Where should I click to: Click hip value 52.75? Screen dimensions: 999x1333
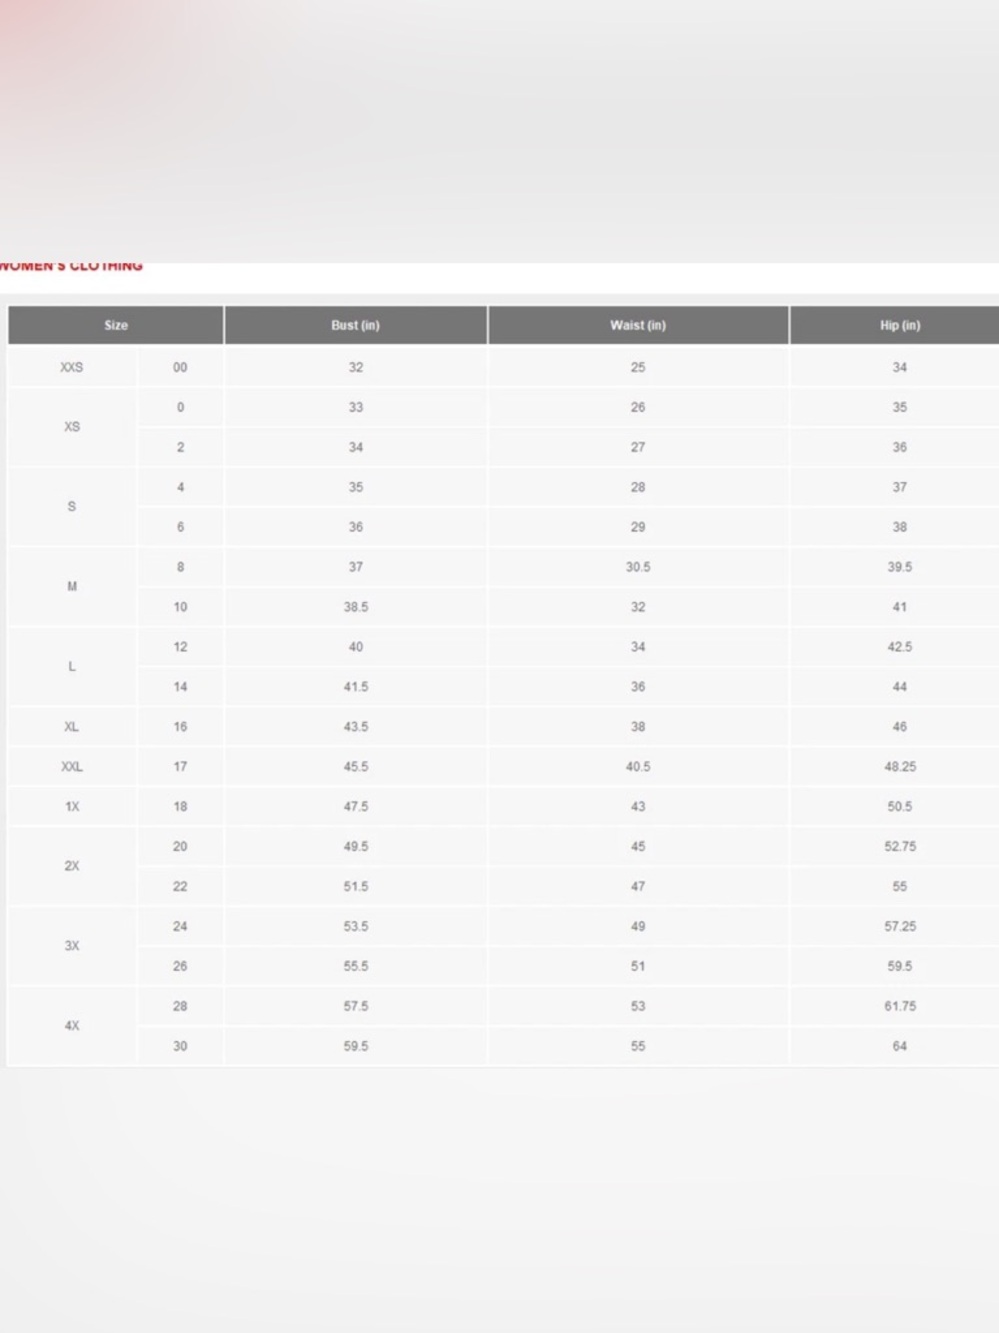900,846
